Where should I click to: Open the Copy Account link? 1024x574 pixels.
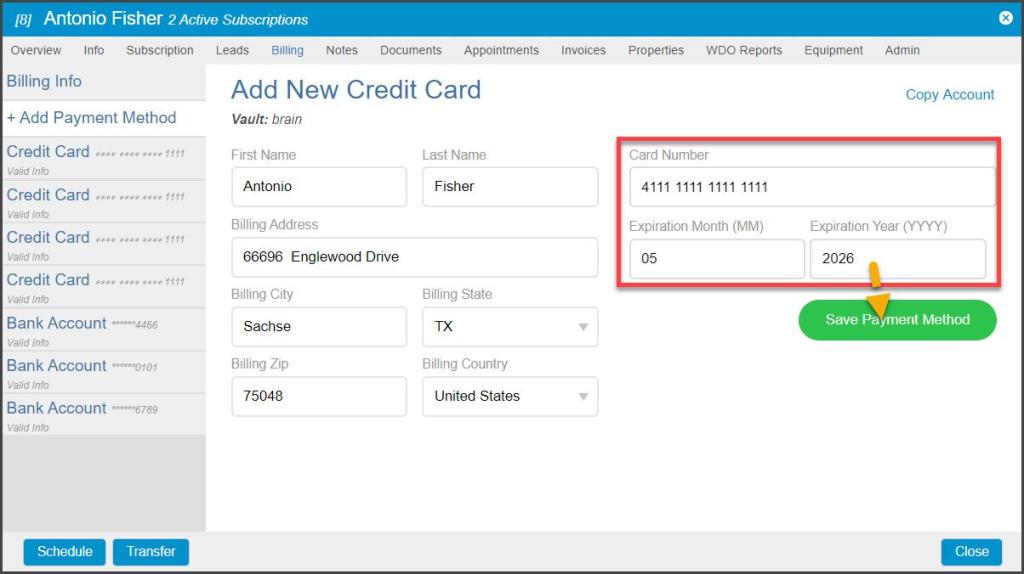(x=949, y=94)
